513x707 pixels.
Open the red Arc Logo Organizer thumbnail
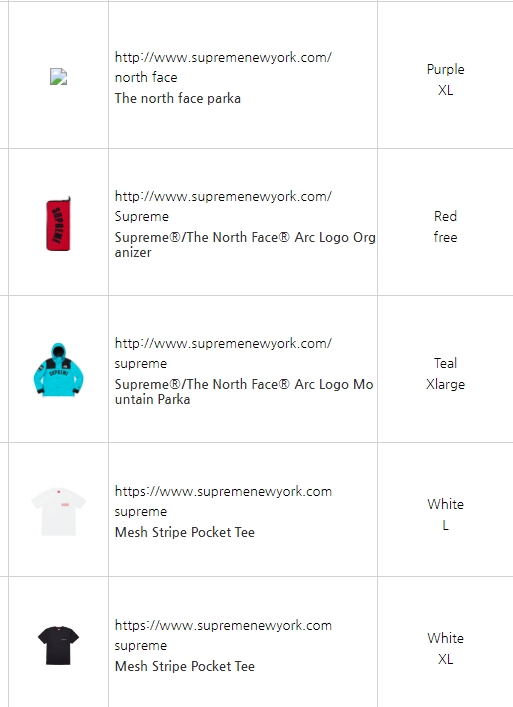58,224
